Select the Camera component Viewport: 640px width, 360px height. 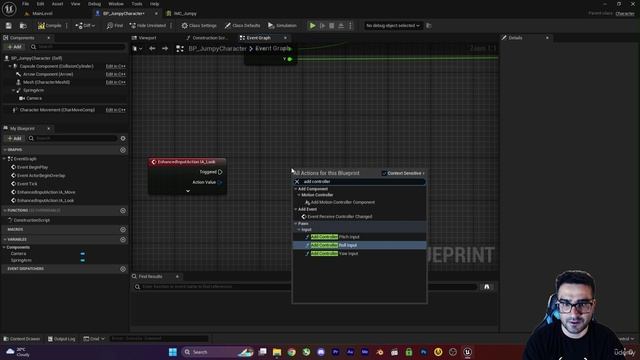click(34, 98)
